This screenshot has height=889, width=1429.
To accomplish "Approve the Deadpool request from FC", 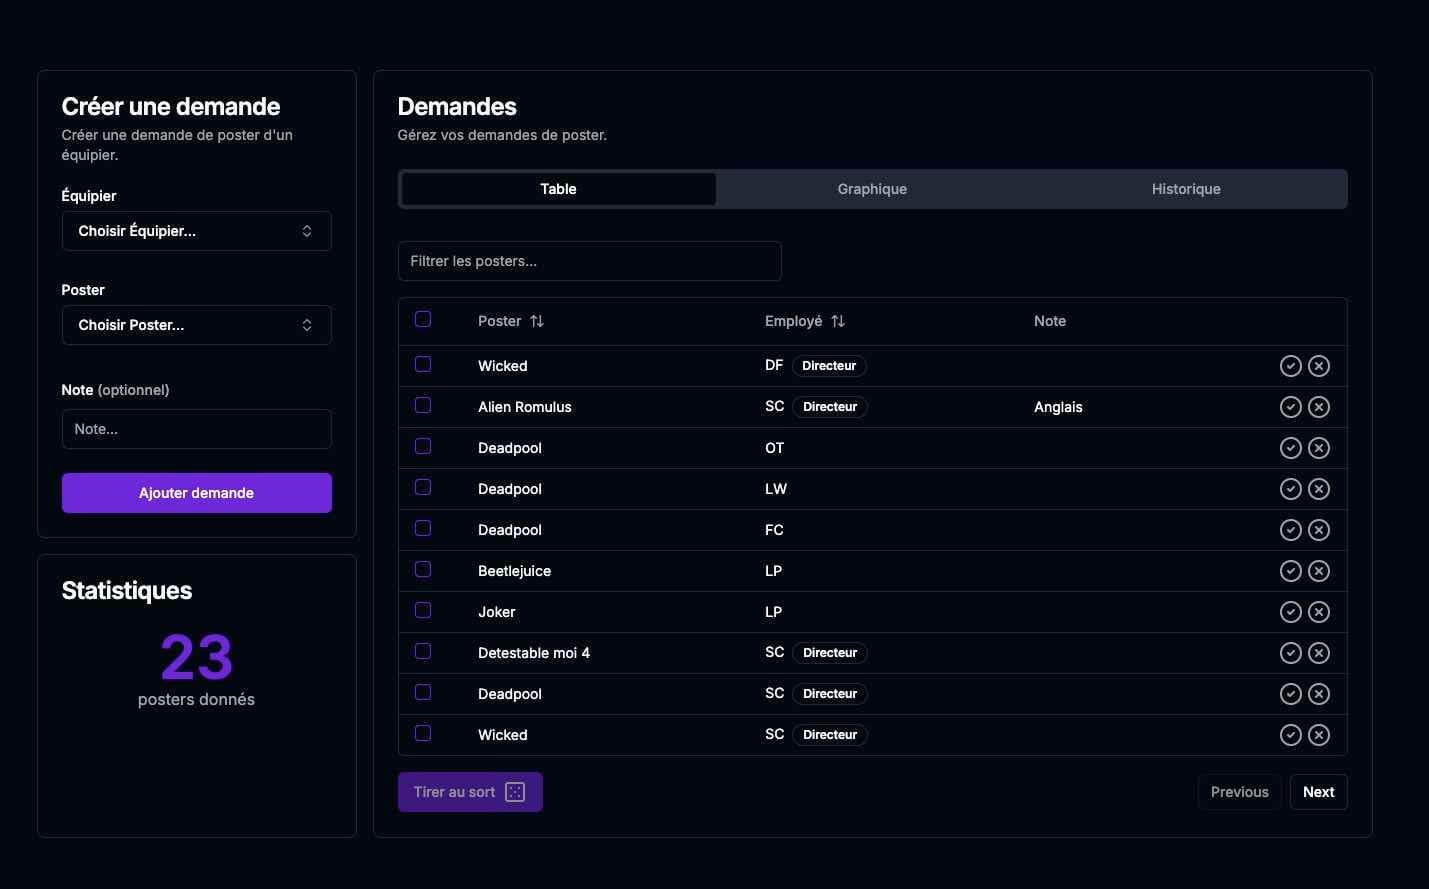I will 1291,530.
